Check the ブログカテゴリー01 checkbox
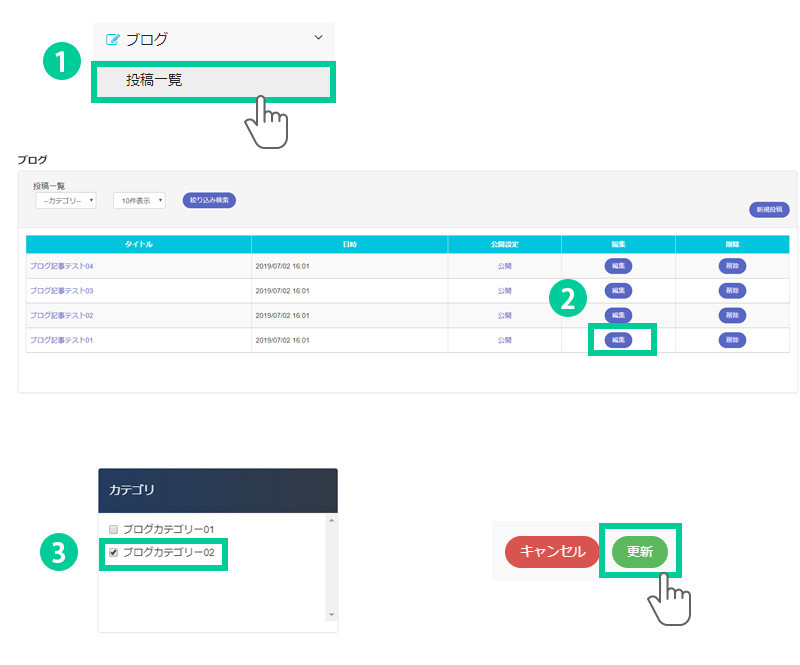The height and width of the screenshot is (665, 800). 114,529
